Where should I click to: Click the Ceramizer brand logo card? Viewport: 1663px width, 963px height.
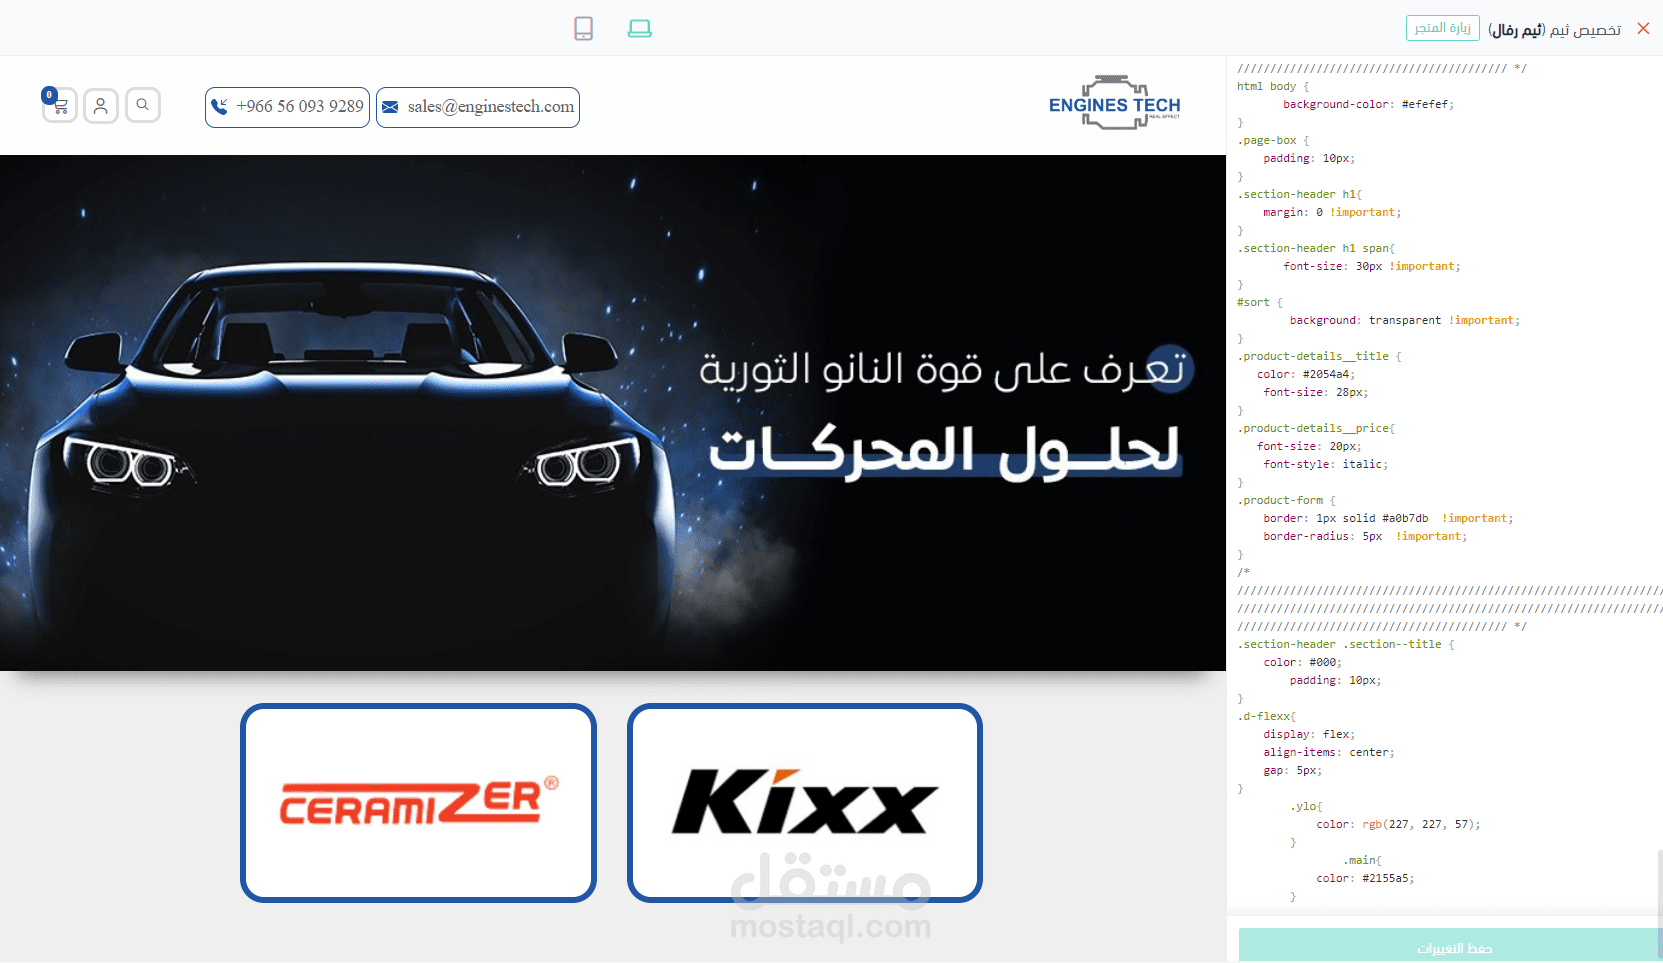(x=417, y=802)
